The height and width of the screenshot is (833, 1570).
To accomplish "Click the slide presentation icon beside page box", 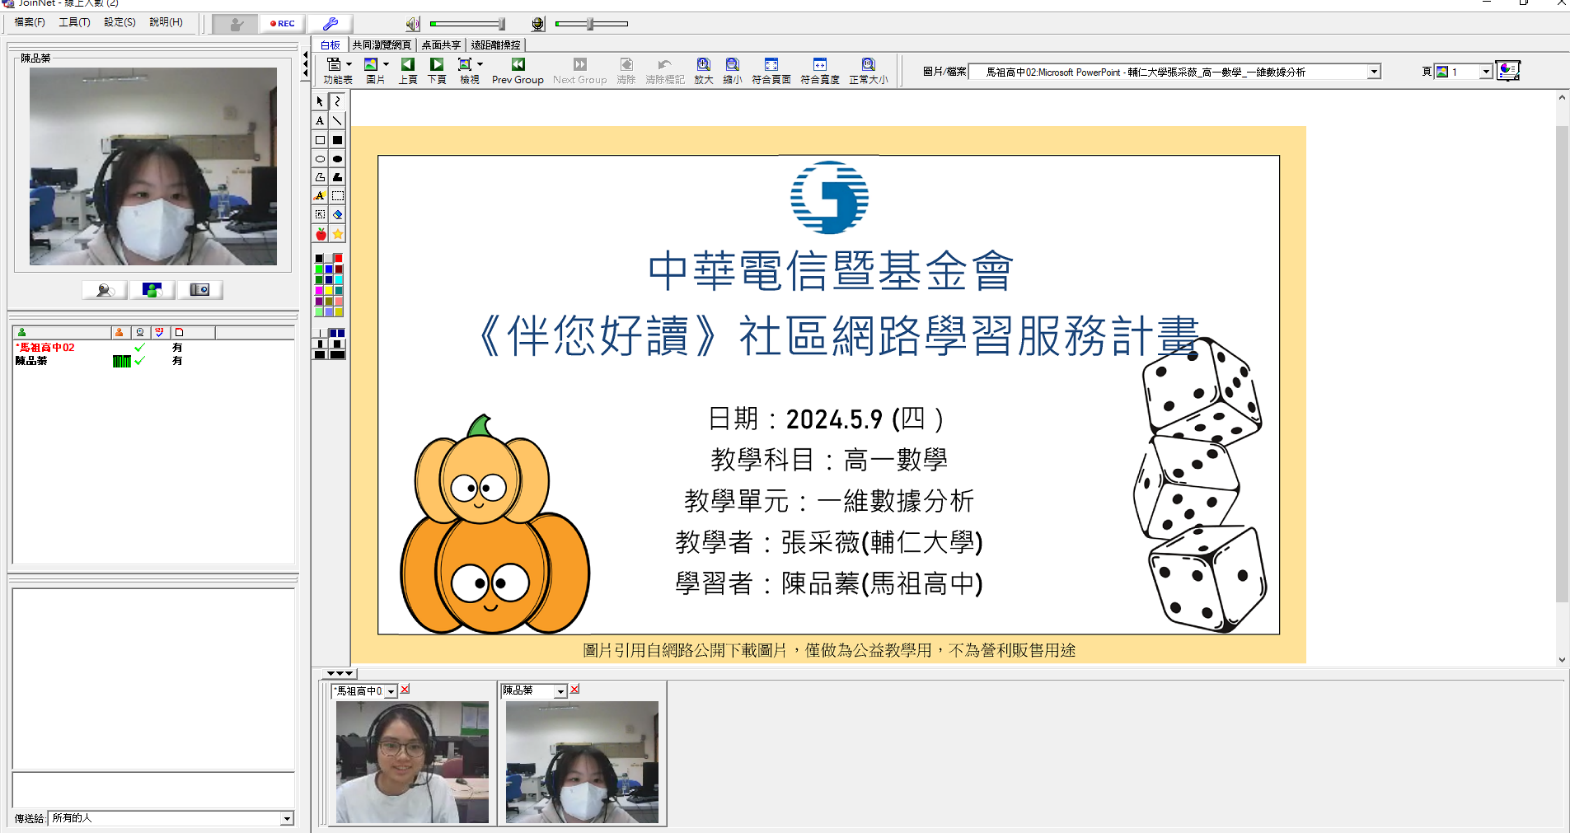I will coord(1508,71).
